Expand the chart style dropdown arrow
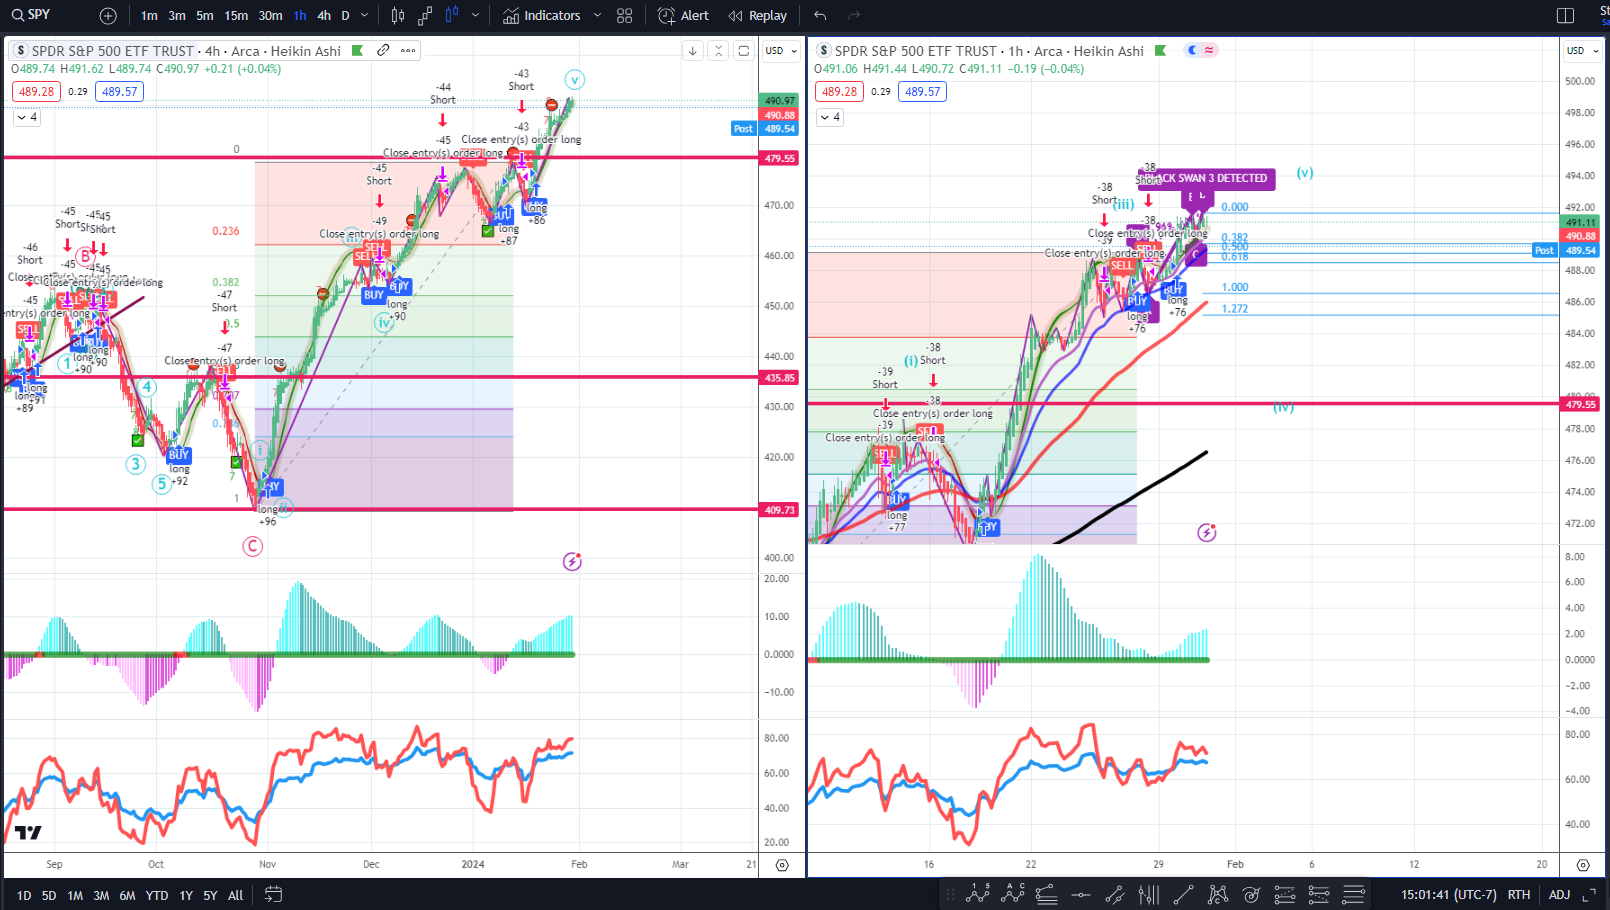Viewport: 1610px width, 910px height. [x=475, y=16]
